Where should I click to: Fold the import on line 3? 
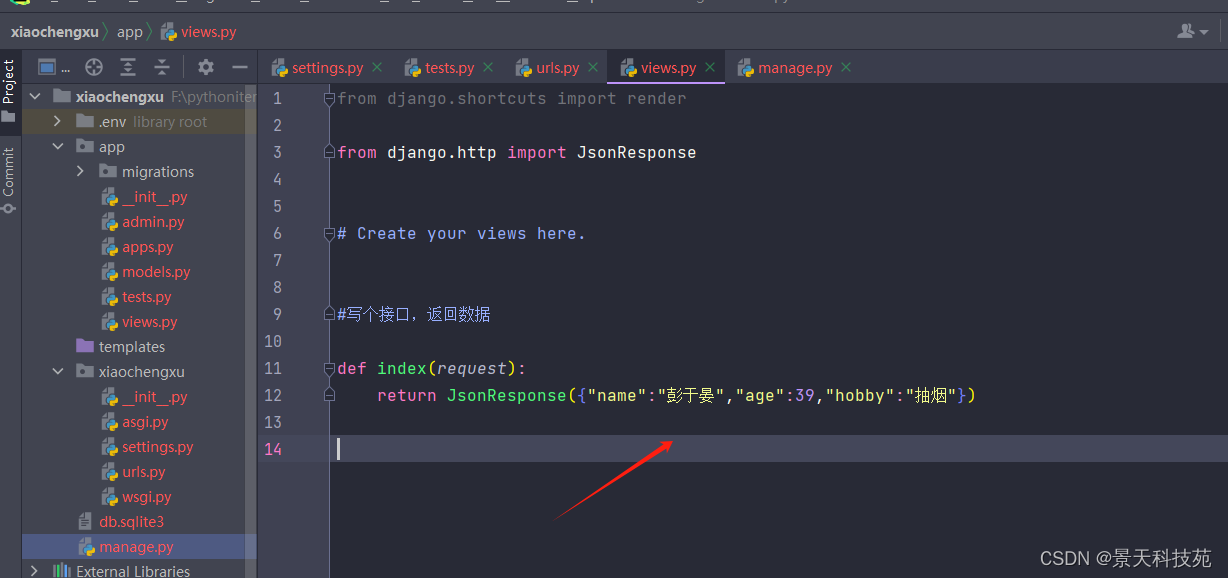pyautogui.click(x=329, y=152)
